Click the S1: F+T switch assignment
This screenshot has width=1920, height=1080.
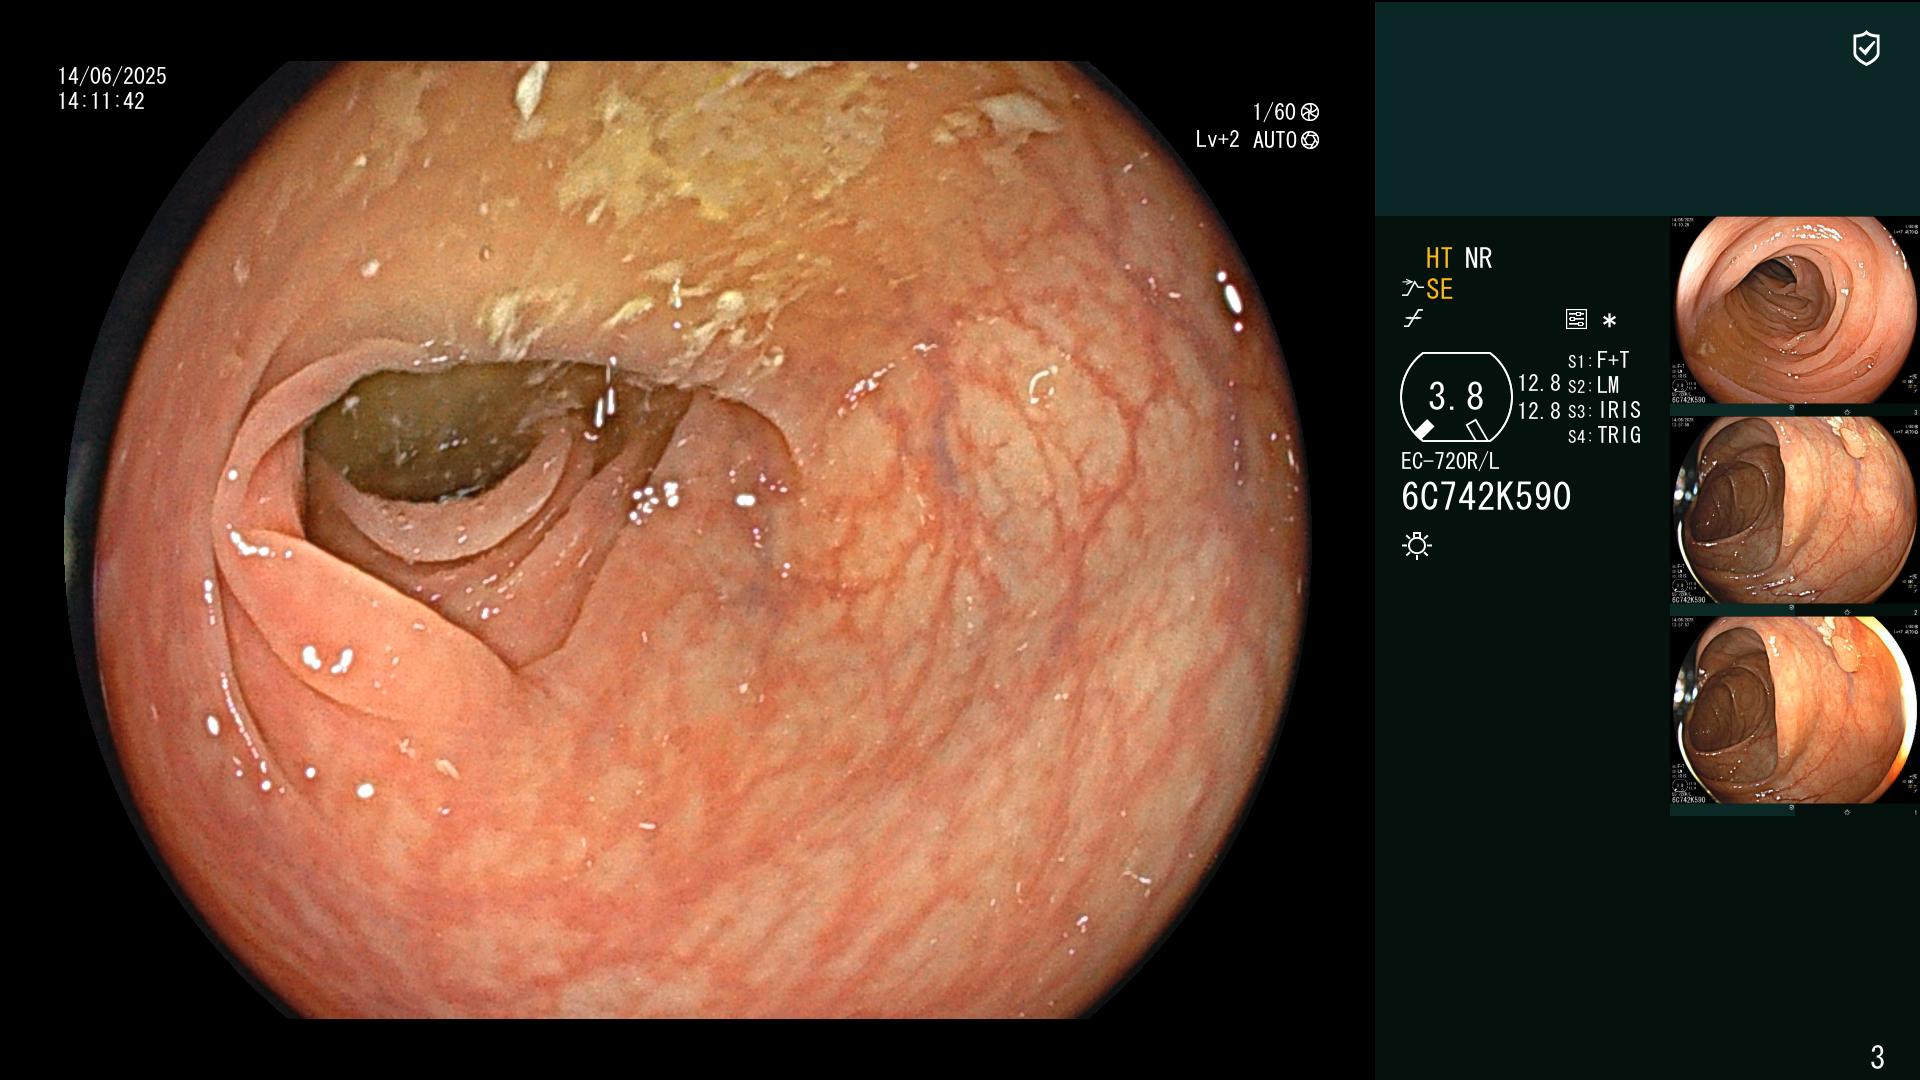coord(1598,360)
